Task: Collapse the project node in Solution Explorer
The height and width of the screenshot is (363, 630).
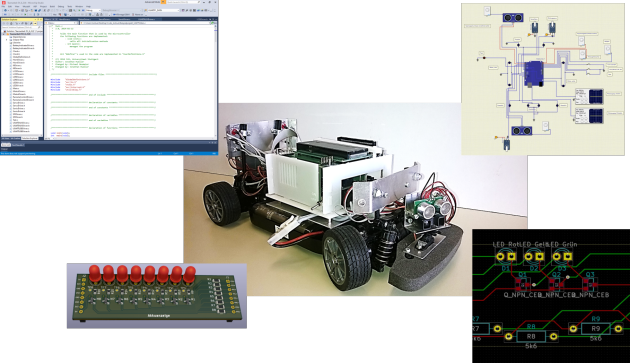Action: tap(4, 34)
